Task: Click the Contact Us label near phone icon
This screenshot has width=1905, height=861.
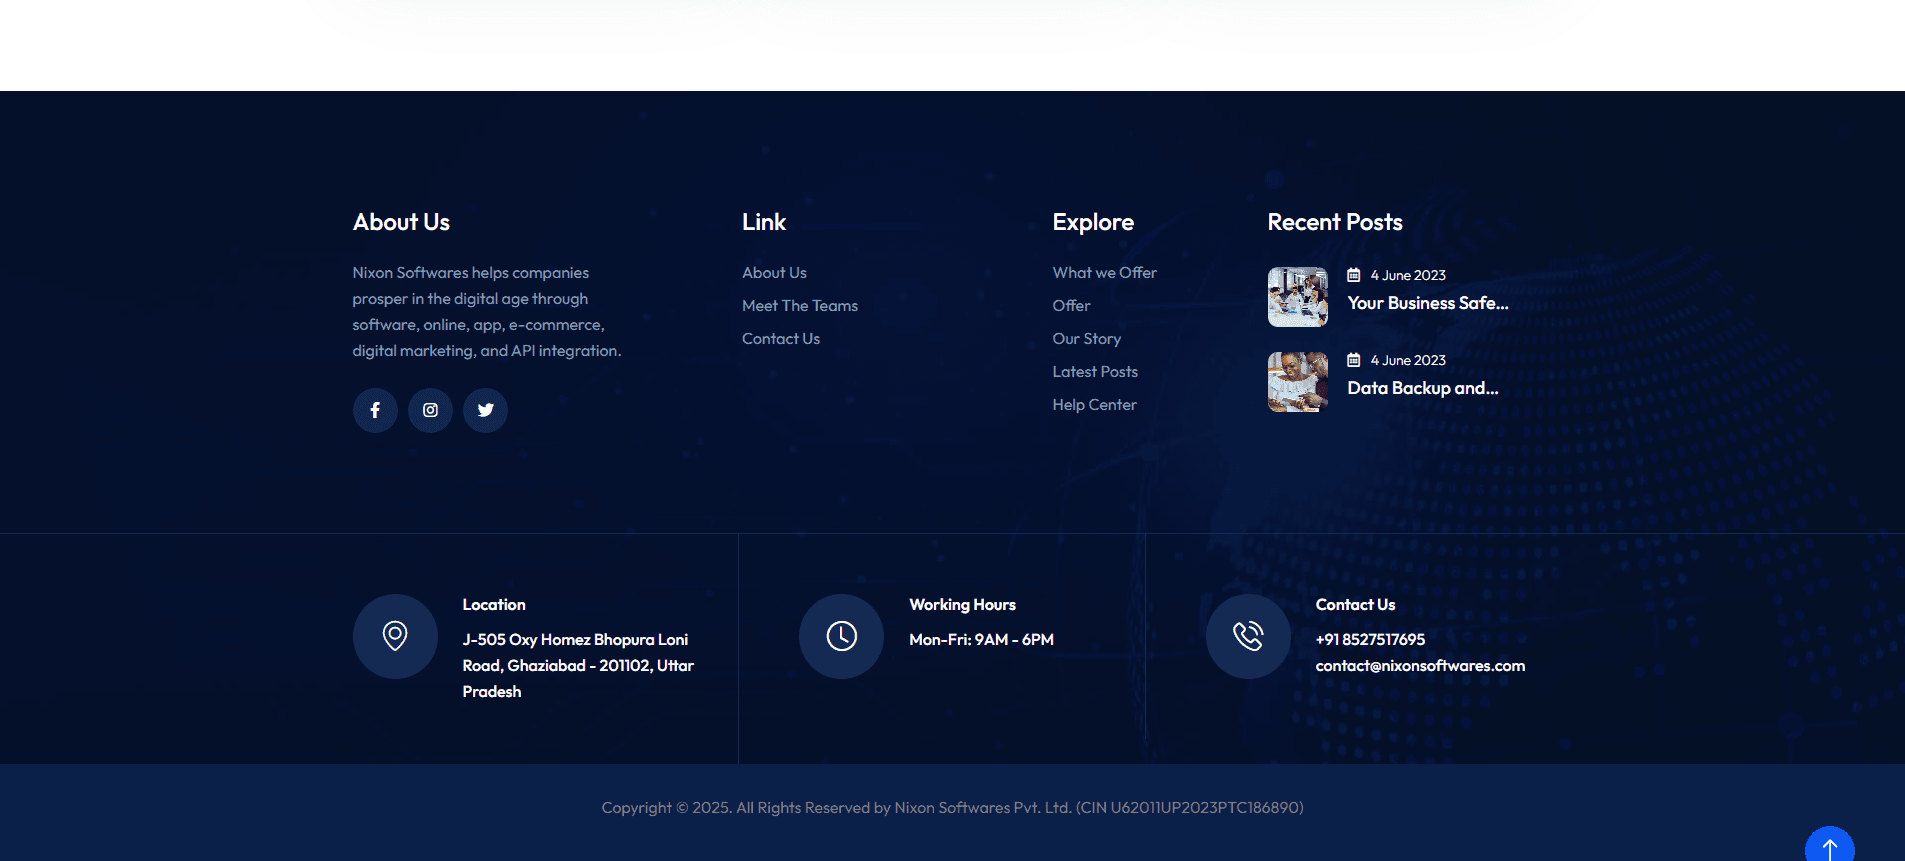Action: 1355,605
